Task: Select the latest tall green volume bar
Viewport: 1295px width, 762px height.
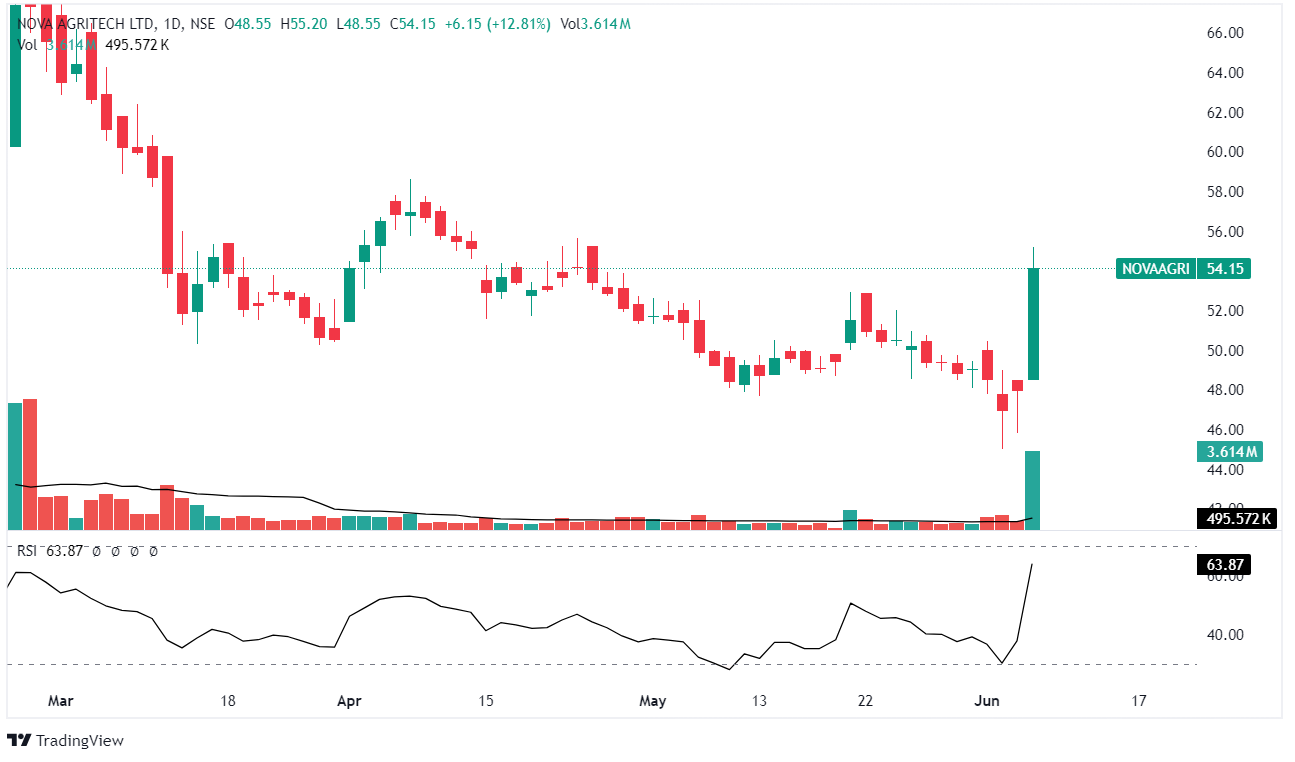Action: click(x=1033, y=490)
